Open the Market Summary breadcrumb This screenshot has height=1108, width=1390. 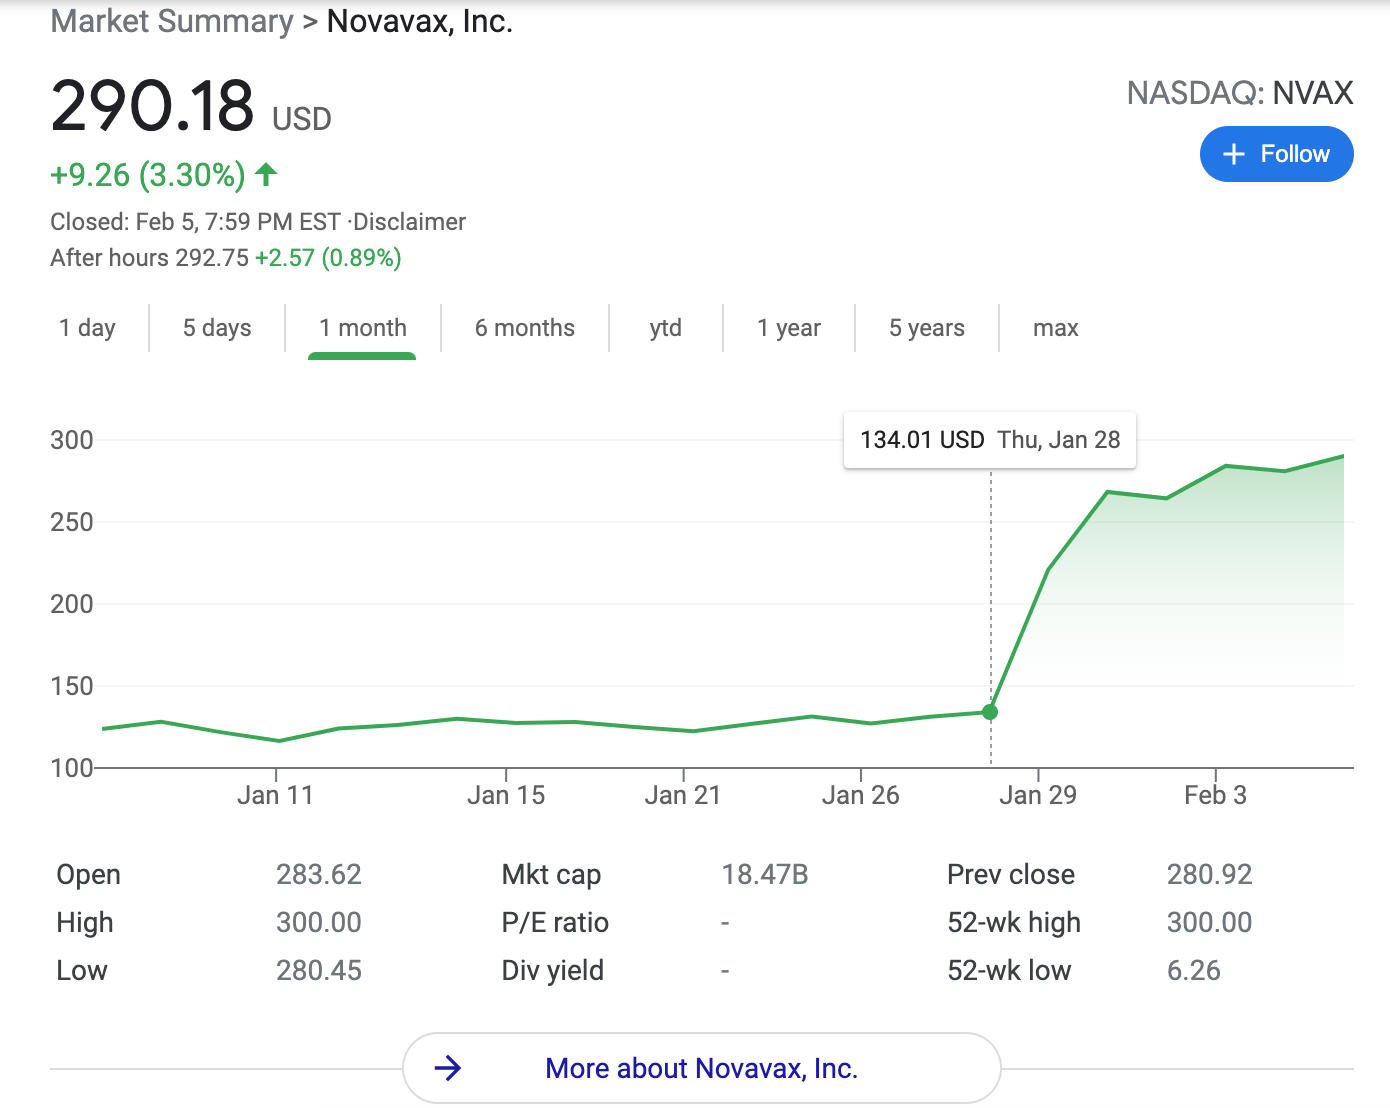[x=172, y=21]
